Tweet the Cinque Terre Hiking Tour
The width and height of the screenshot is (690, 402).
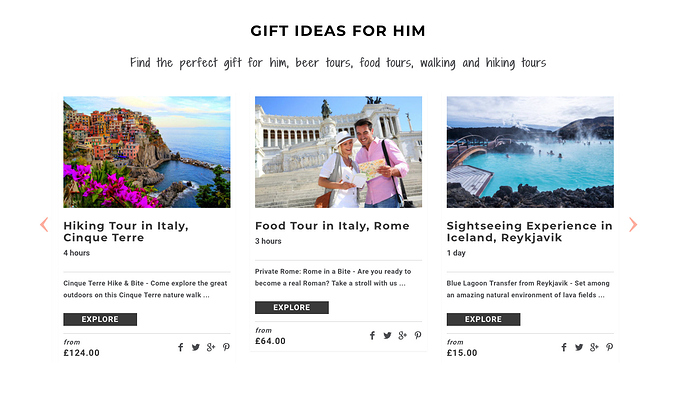[x=196, y=347]
